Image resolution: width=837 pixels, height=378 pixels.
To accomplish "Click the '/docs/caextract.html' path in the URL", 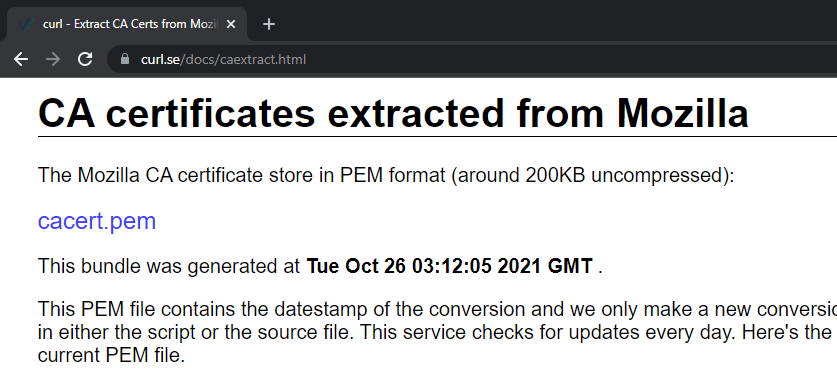I will [243, 59].
